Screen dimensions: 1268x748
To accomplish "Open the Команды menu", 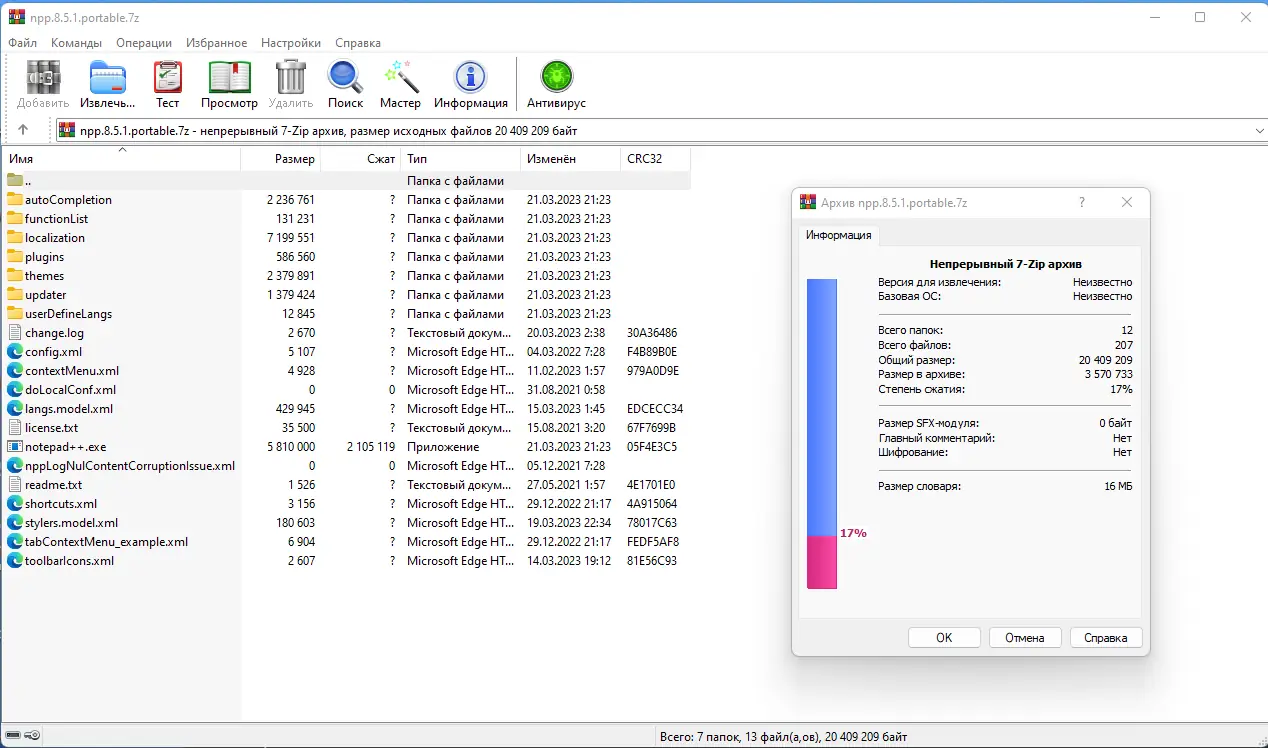I will [x=77, y=43].
